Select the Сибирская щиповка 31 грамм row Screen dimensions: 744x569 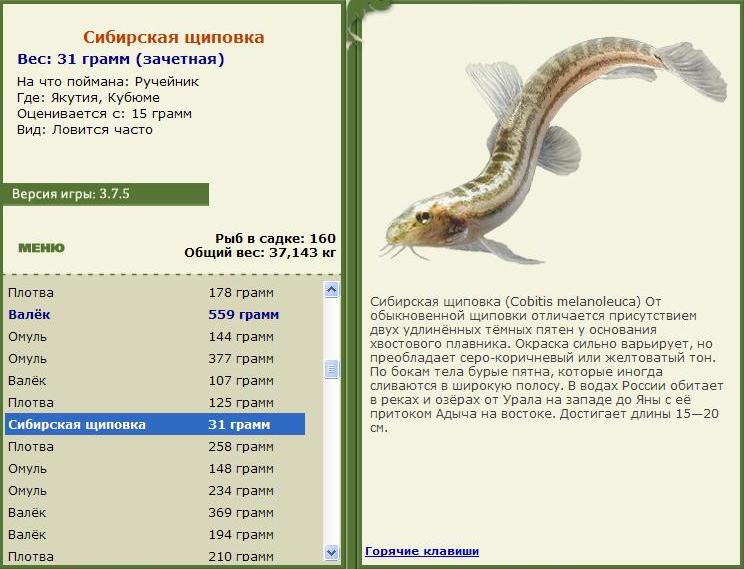tap(155, 424)
